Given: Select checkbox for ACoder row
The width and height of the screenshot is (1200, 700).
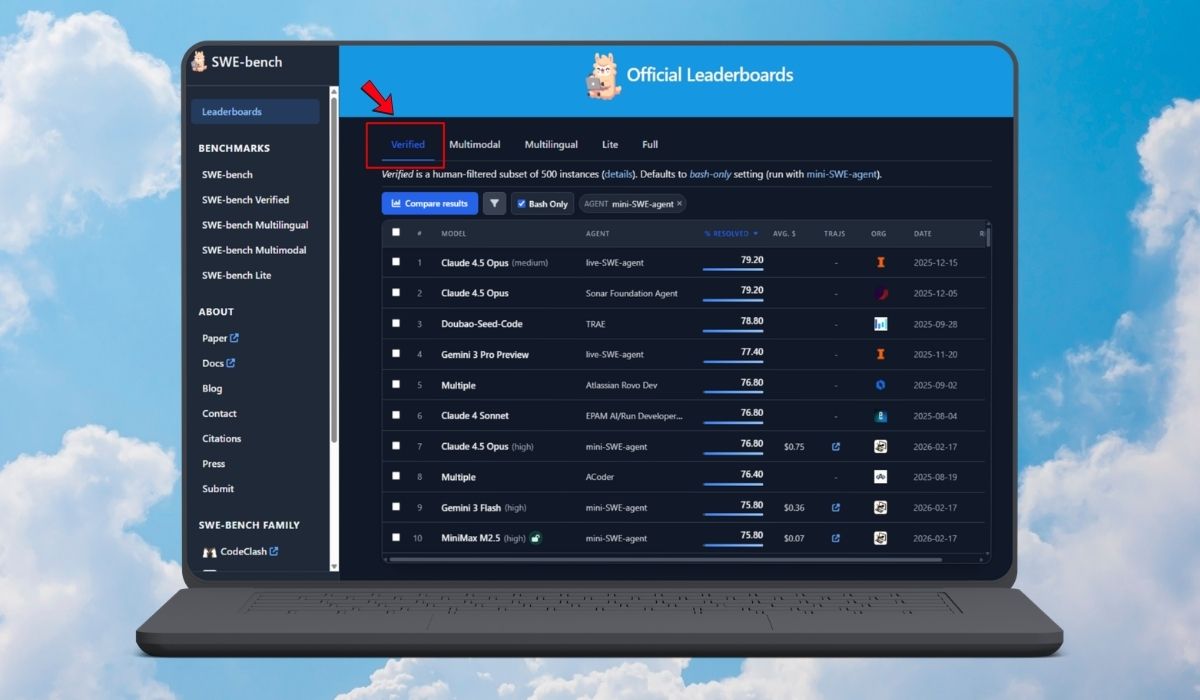Looking at the screenshot, I should pyautogui.click(x=396, y=477).
